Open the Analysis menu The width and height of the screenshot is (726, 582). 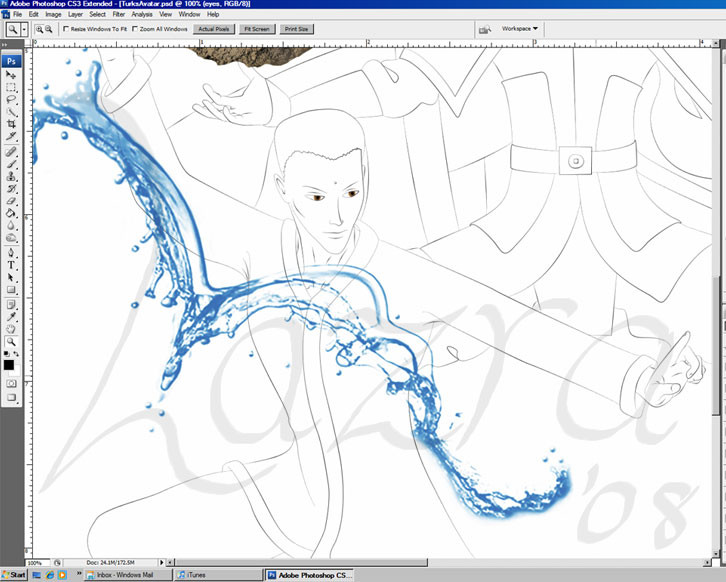(x=142, y=14)
